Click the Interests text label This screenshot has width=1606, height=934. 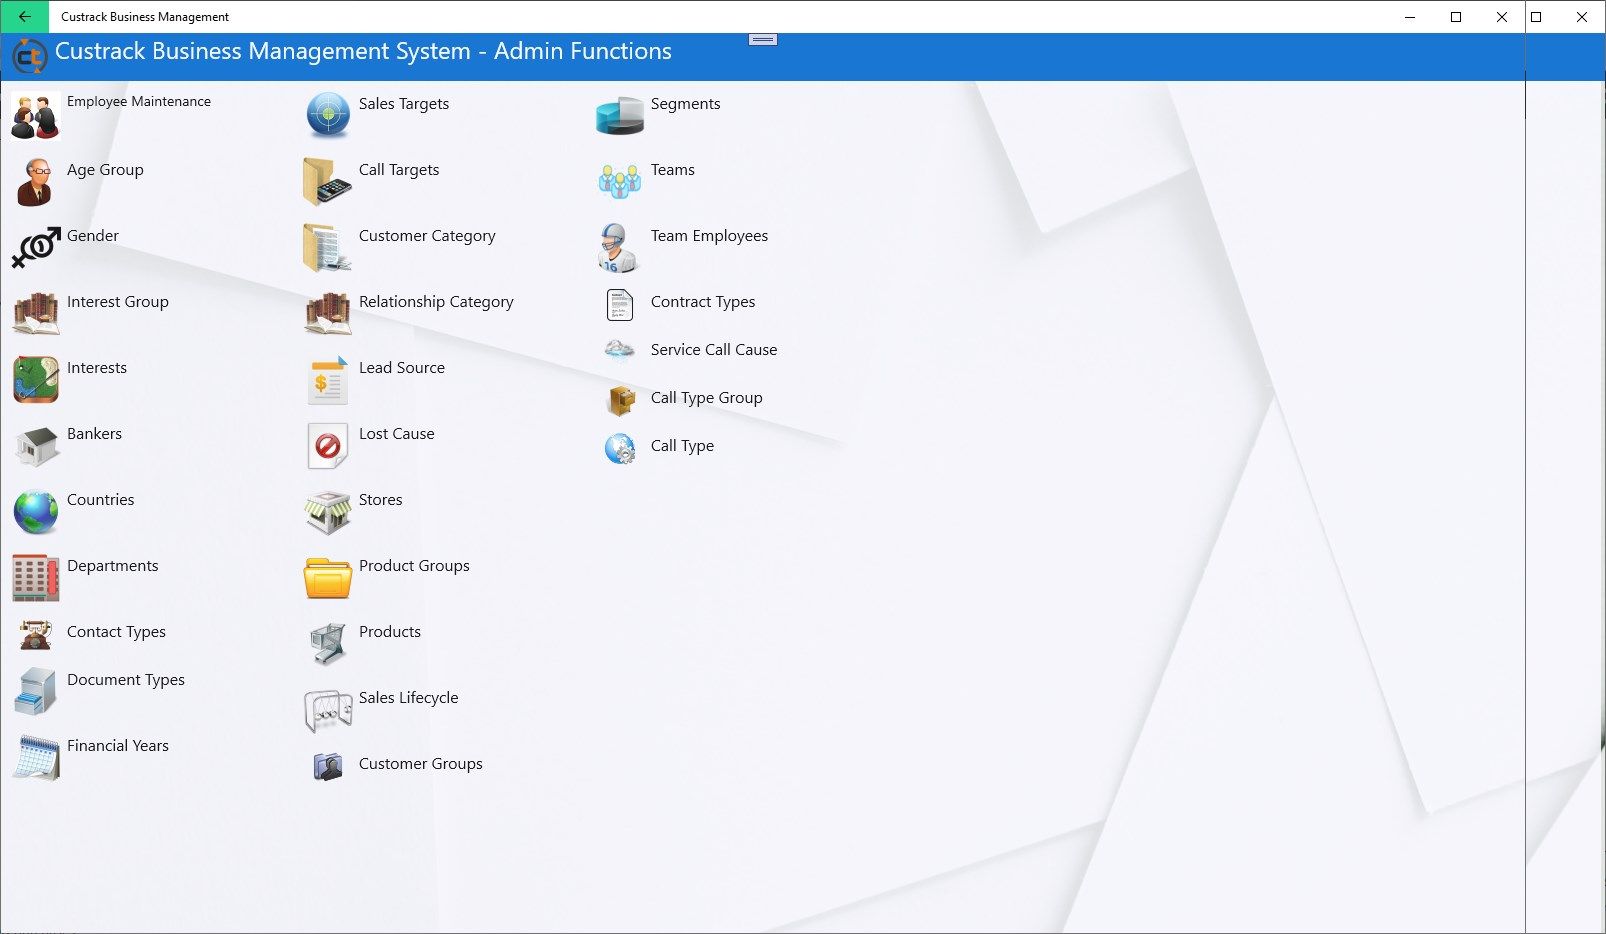pyautogui.click(x=97, y=368)
